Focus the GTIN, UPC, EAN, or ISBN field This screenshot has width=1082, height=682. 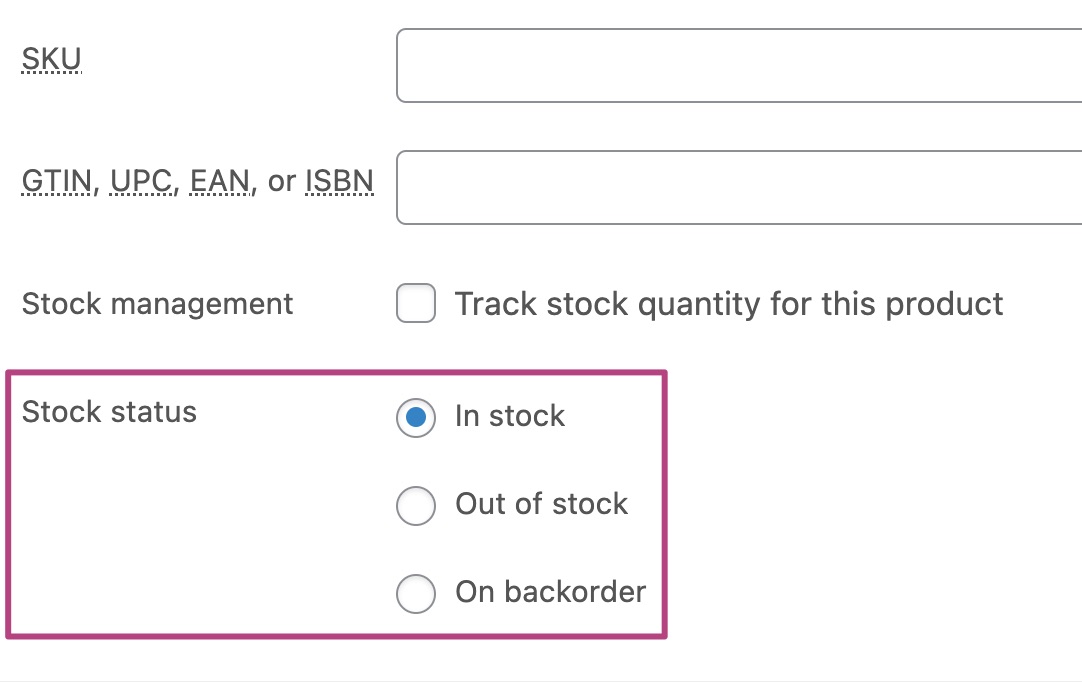(738, 187)
